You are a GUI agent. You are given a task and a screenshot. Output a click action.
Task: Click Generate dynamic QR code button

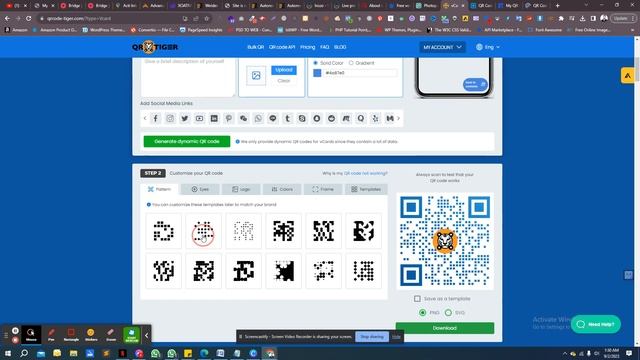[x=187, y=142]
